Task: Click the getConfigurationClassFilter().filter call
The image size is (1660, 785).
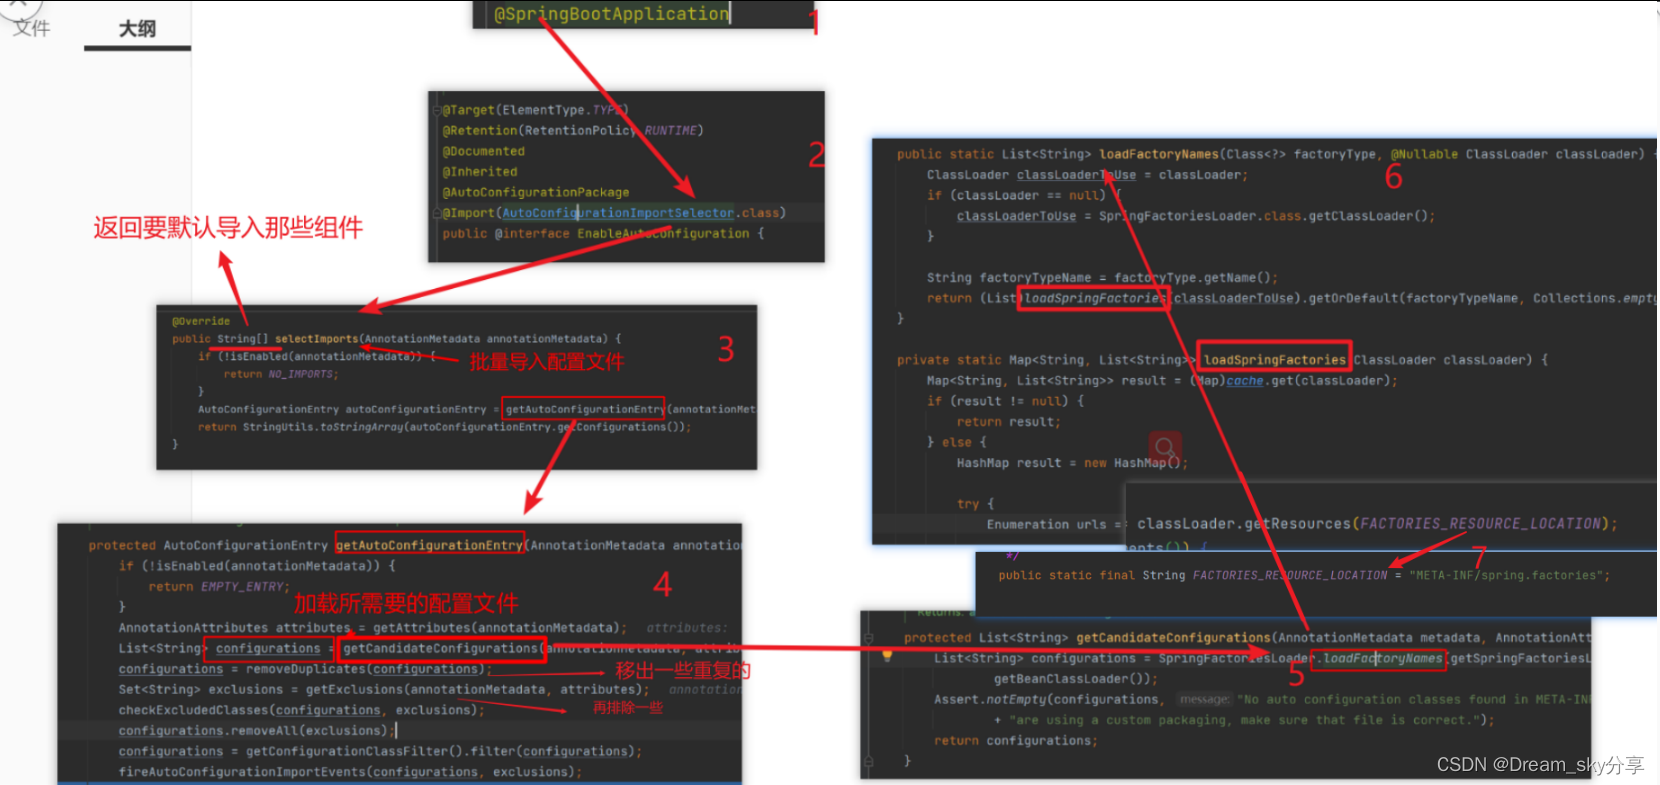Action: coord(444,751)
